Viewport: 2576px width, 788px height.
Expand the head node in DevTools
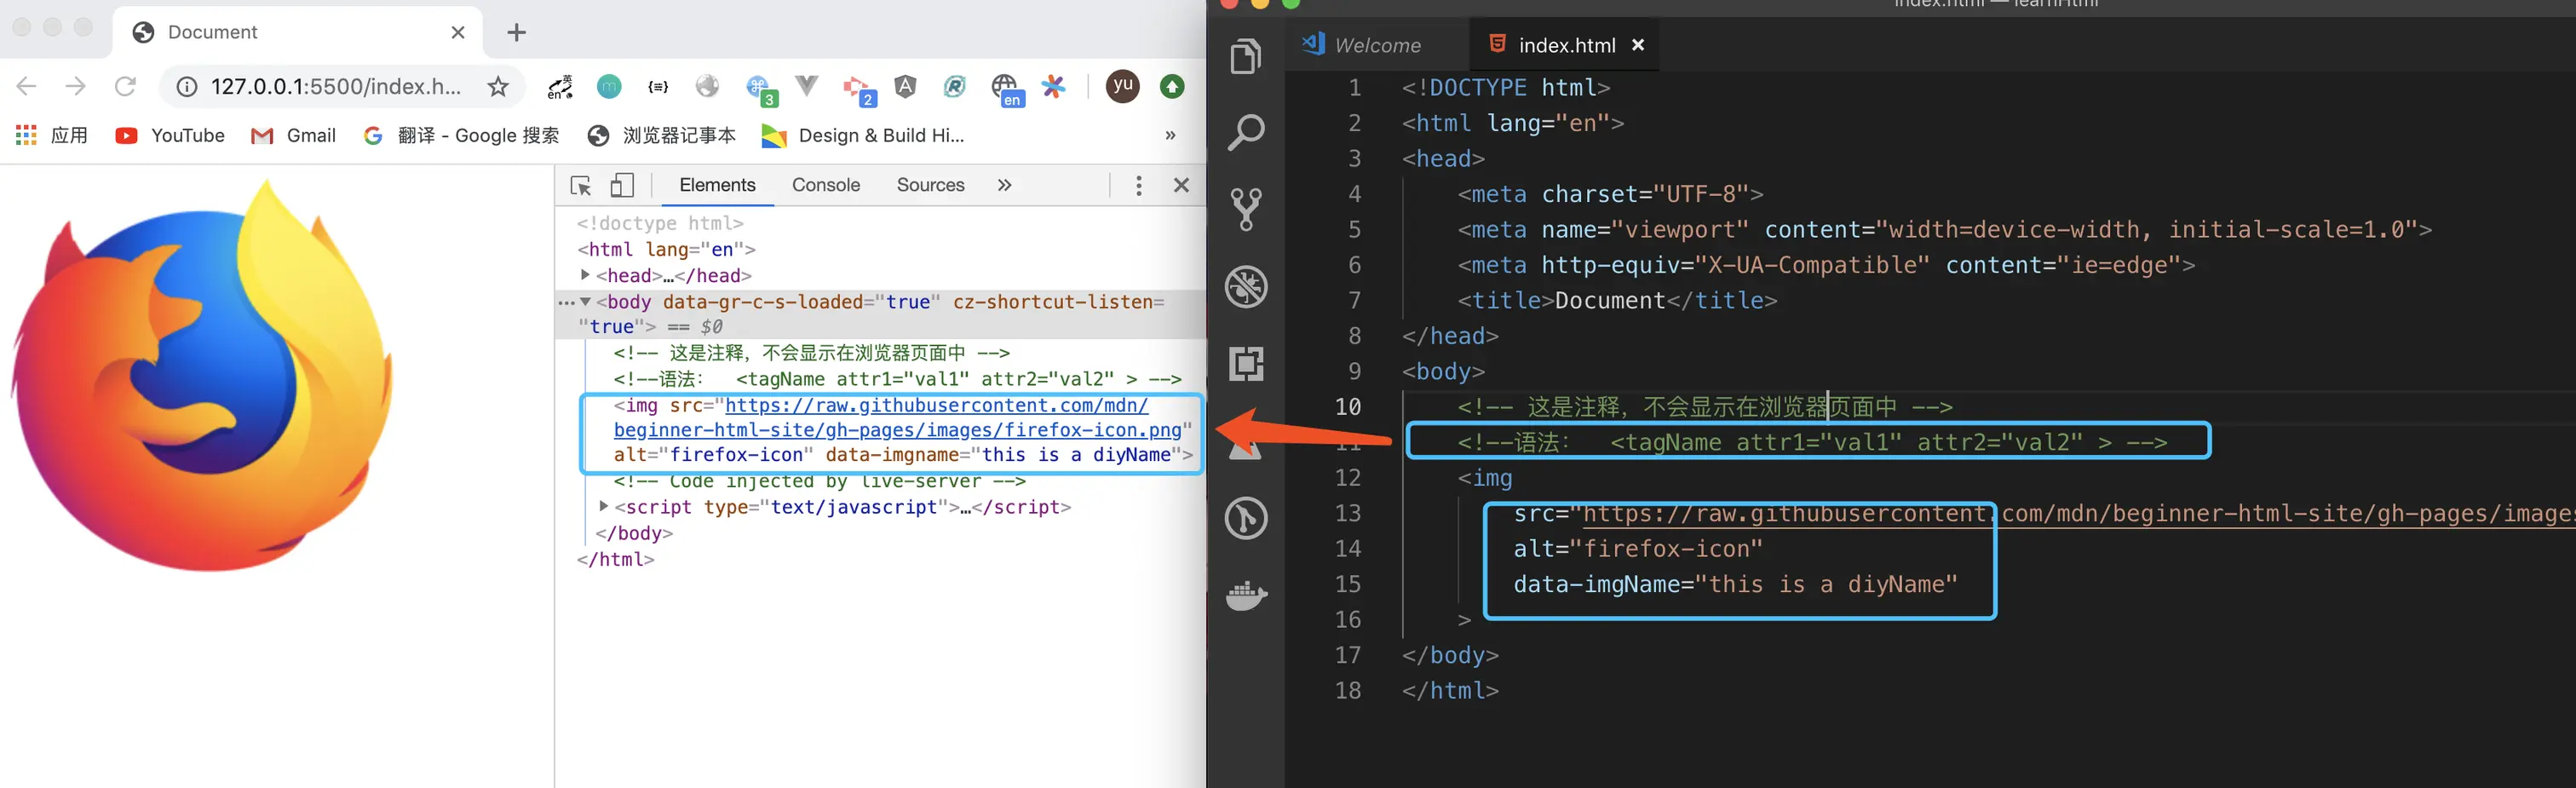[585, 275]
